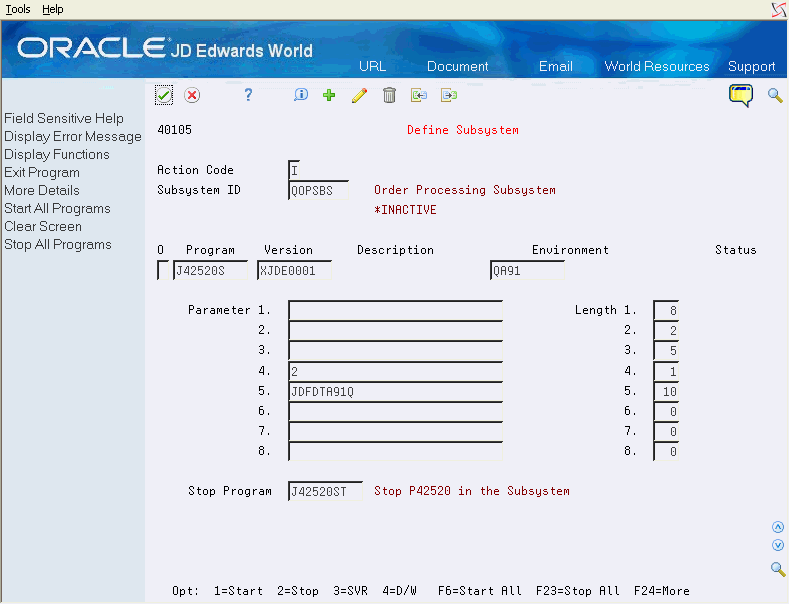This screenshot has width=789, height=604.
Task: Click the red X cancel icon
Action: pos(192,95)
